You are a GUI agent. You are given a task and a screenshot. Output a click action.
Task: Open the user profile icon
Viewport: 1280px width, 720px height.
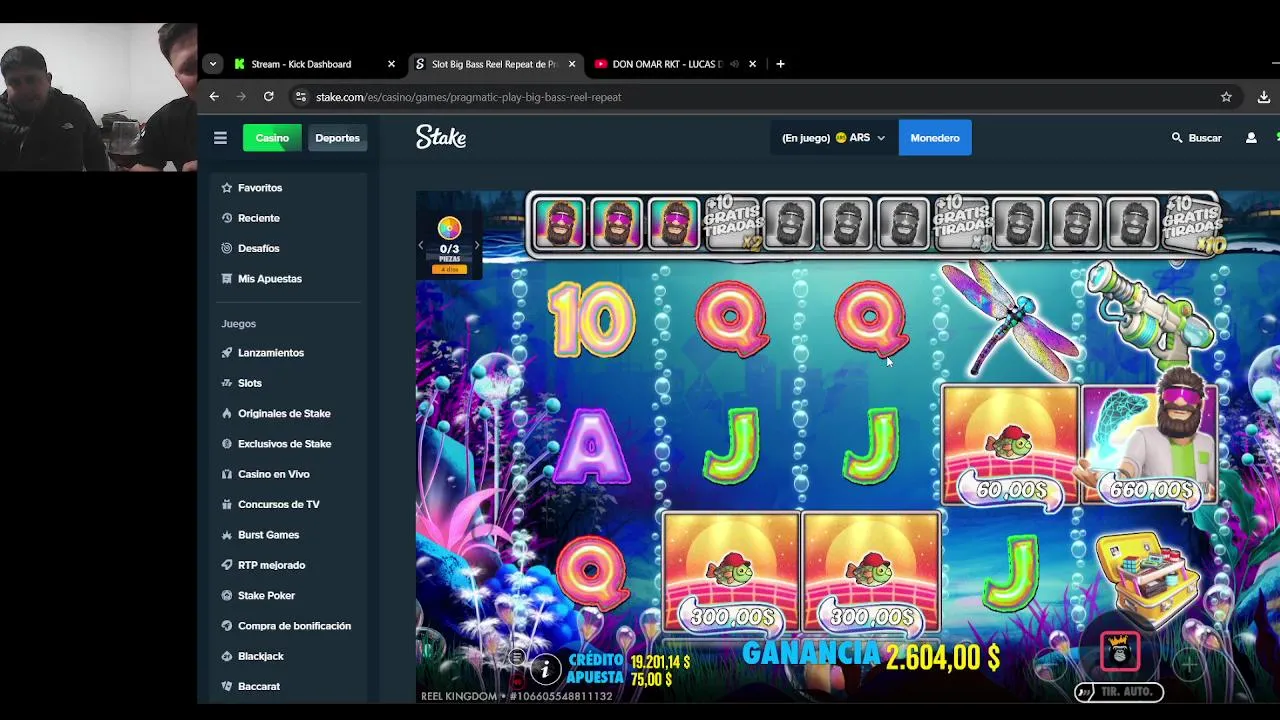(1251, 138)
